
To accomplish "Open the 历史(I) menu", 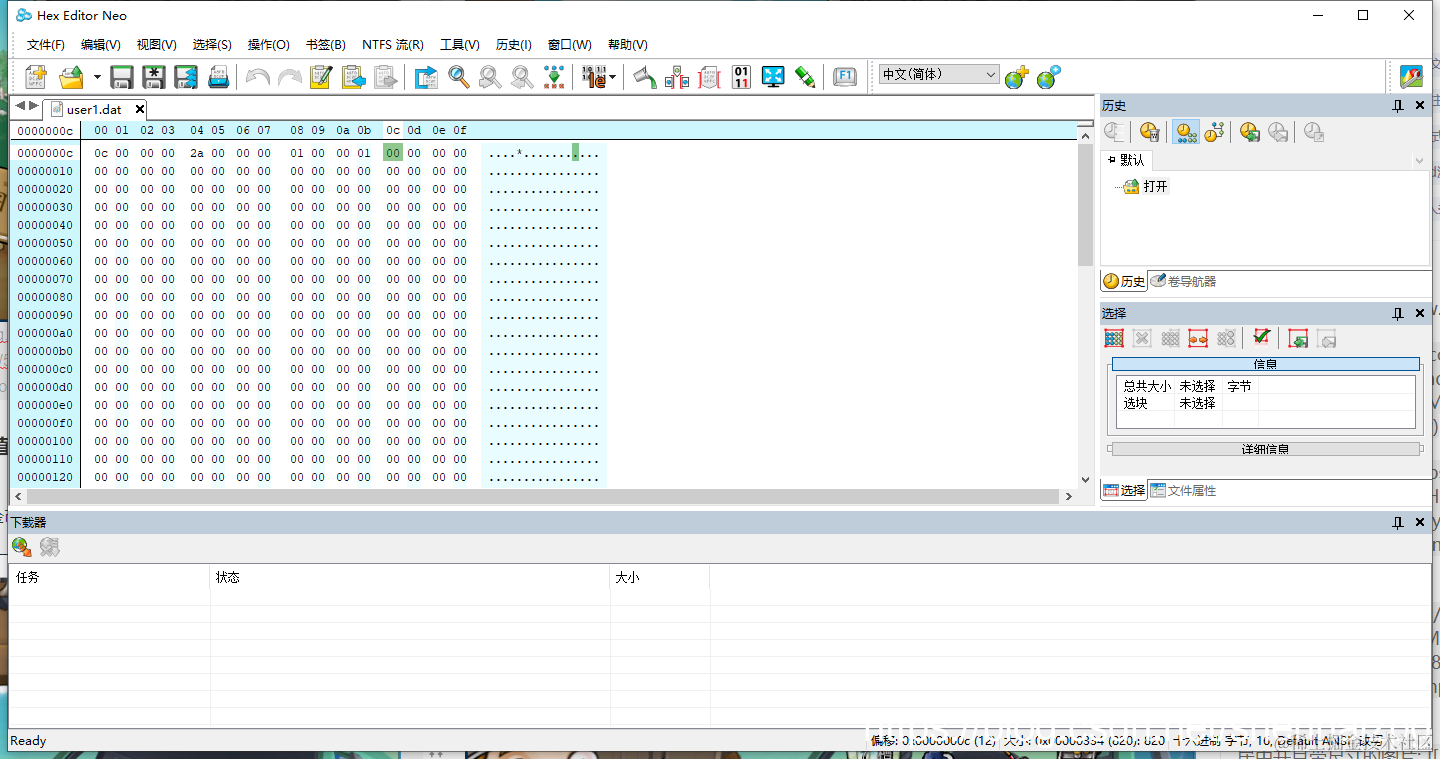I will (514, 45).
